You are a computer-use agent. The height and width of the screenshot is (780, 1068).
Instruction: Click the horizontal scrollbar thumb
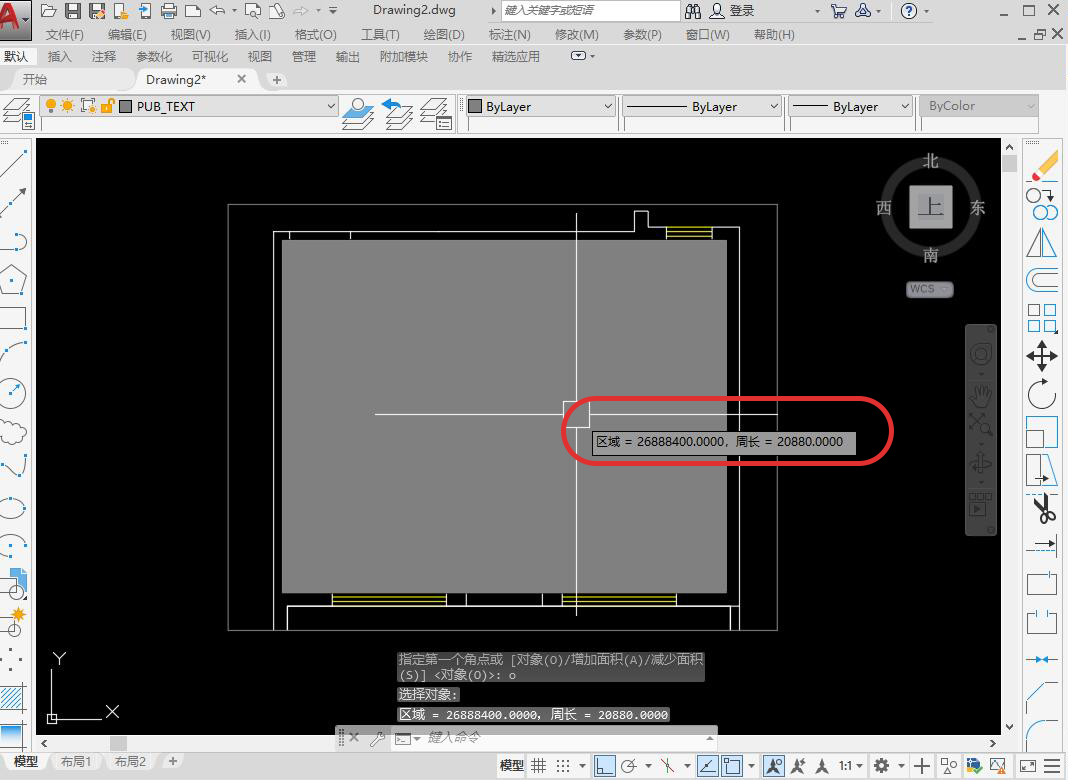click(119, 743)
